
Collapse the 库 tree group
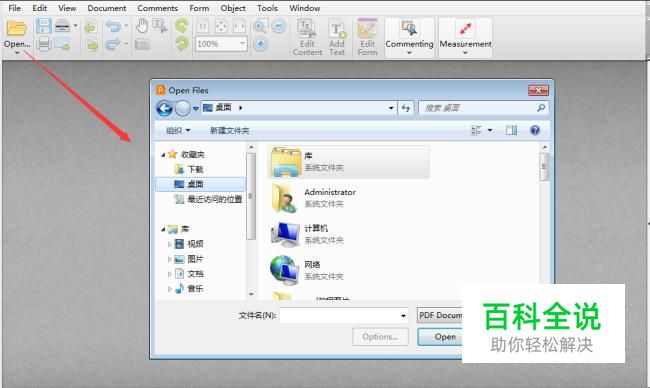163,229
